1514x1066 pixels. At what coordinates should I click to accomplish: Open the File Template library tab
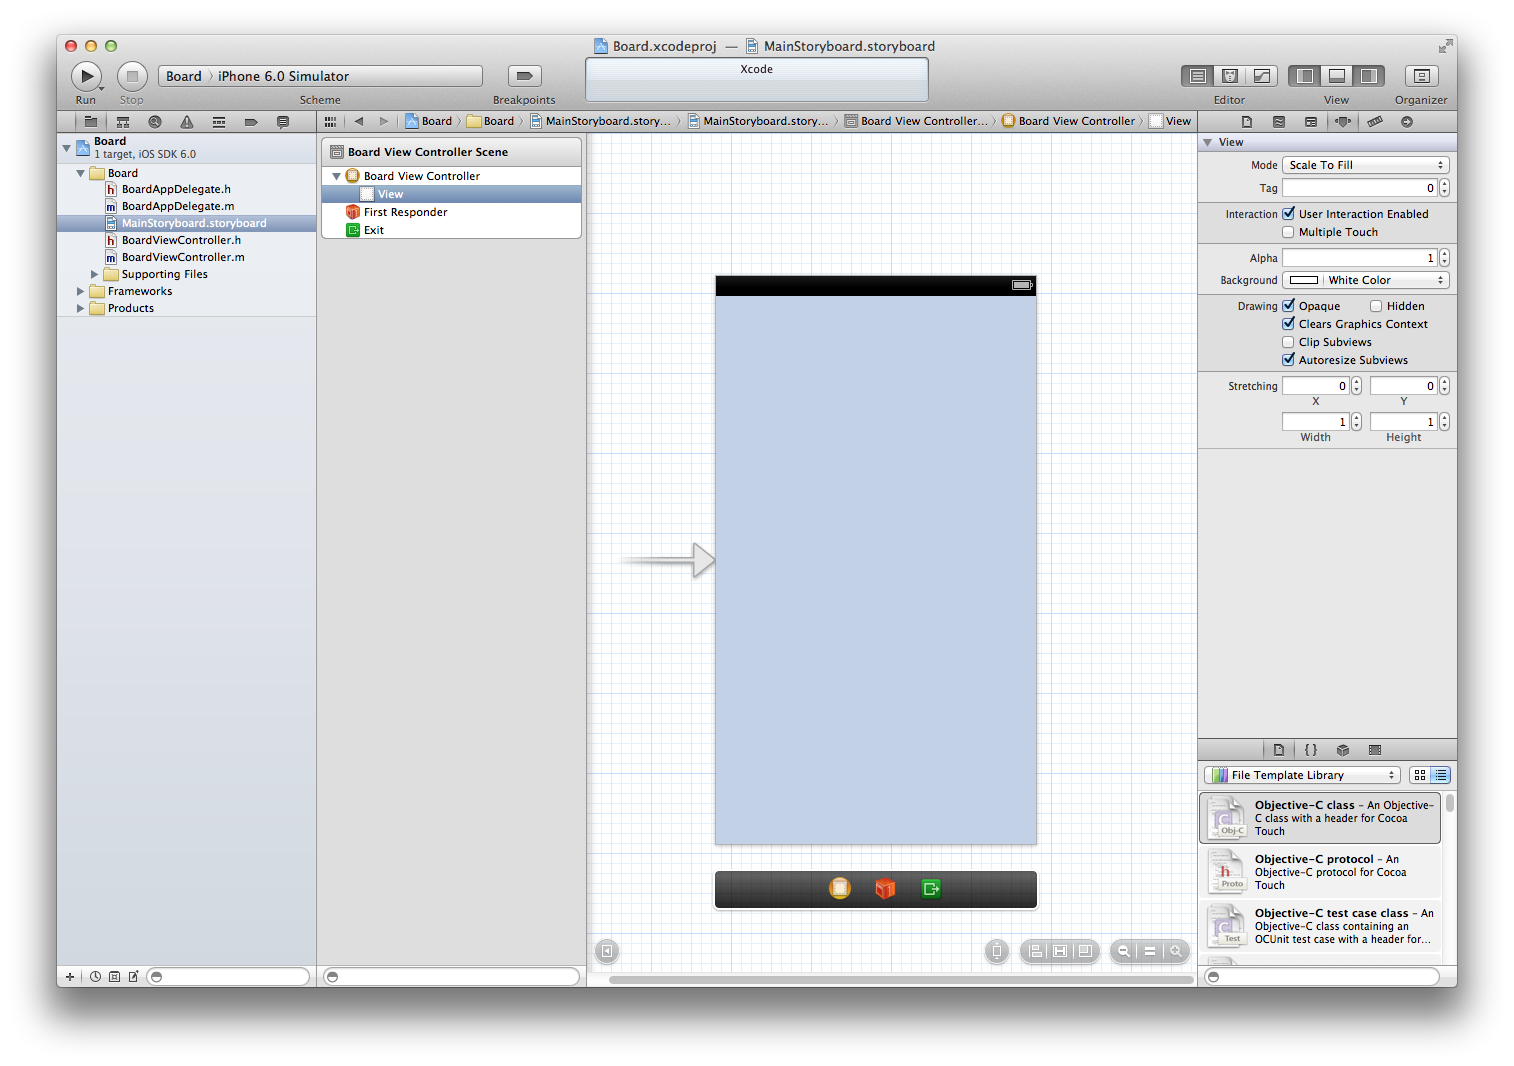(x=1279, y=750)
